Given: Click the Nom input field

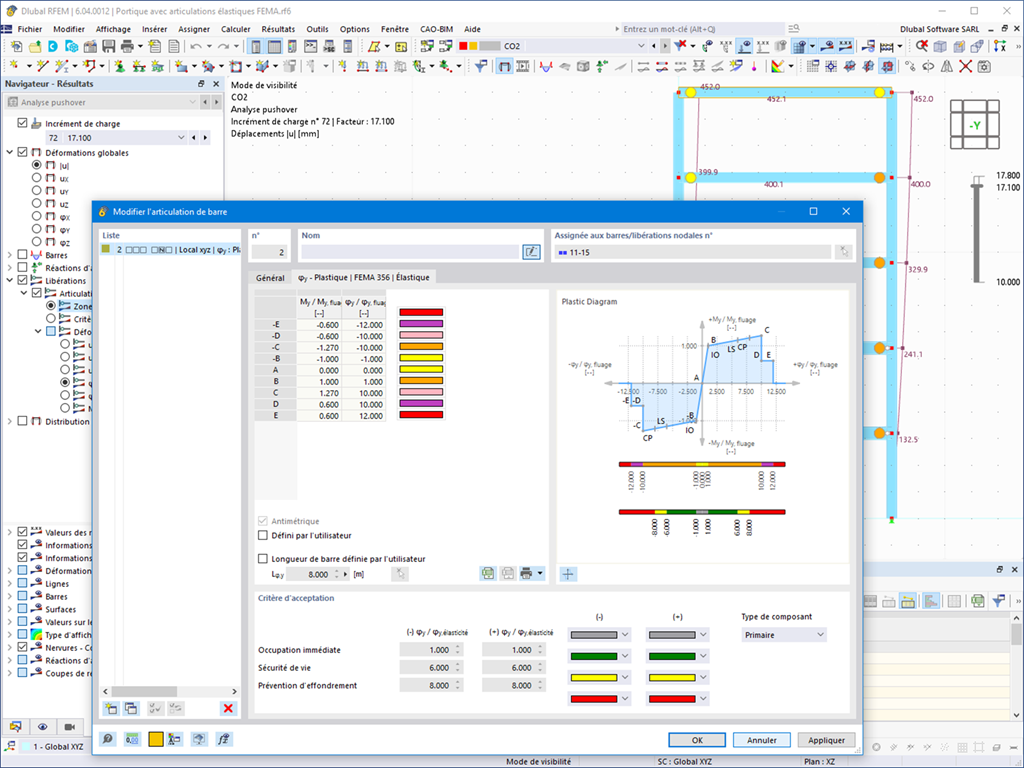Looking at the screenshot, I should point(410,252).
